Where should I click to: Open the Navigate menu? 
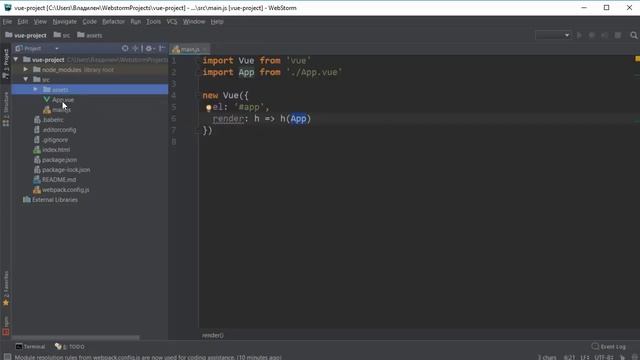tap(64, 22)
